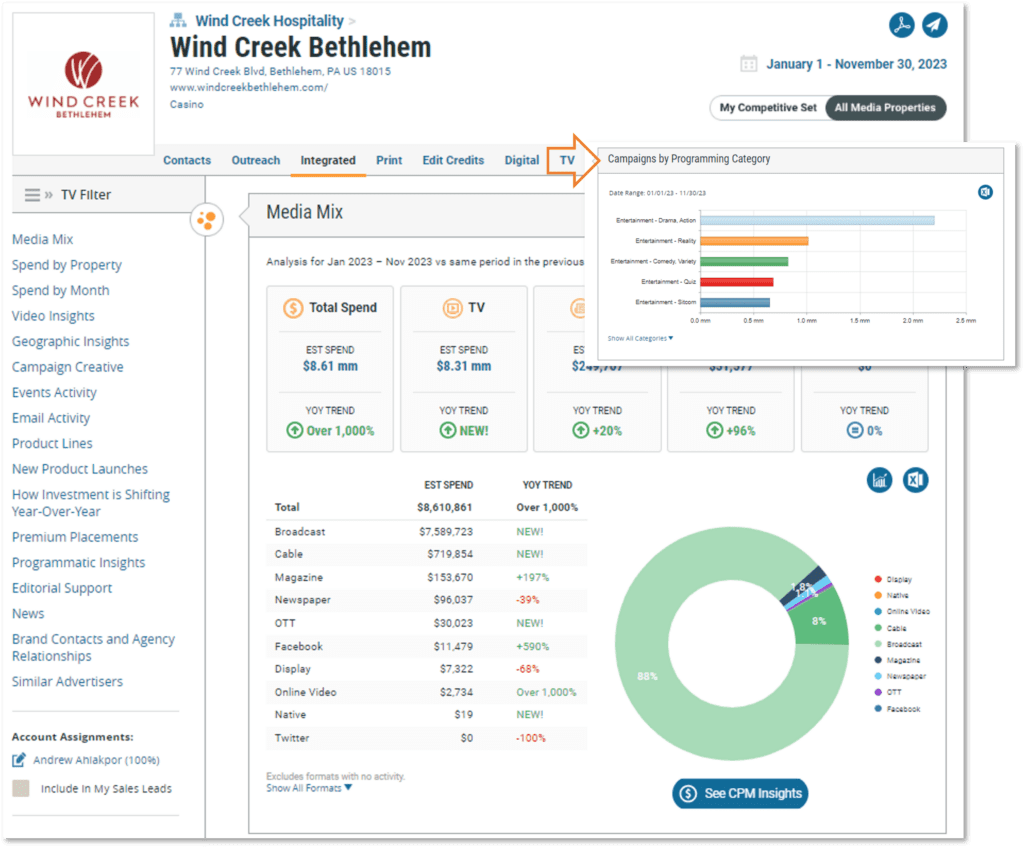Toggle Broadcast series in donut legend
This screenshot has width=1024, height=847.
(898, 644)
